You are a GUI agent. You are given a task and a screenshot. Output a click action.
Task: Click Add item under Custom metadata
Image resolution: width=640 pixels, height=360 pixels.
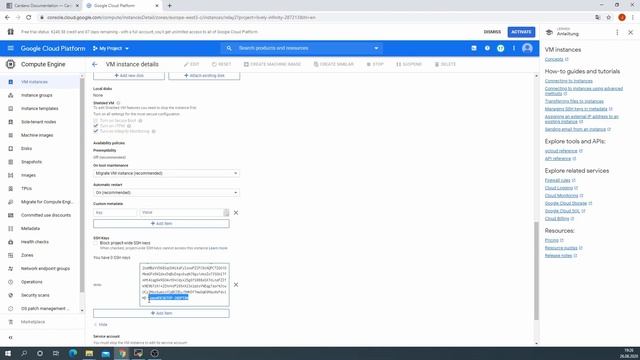161,224
